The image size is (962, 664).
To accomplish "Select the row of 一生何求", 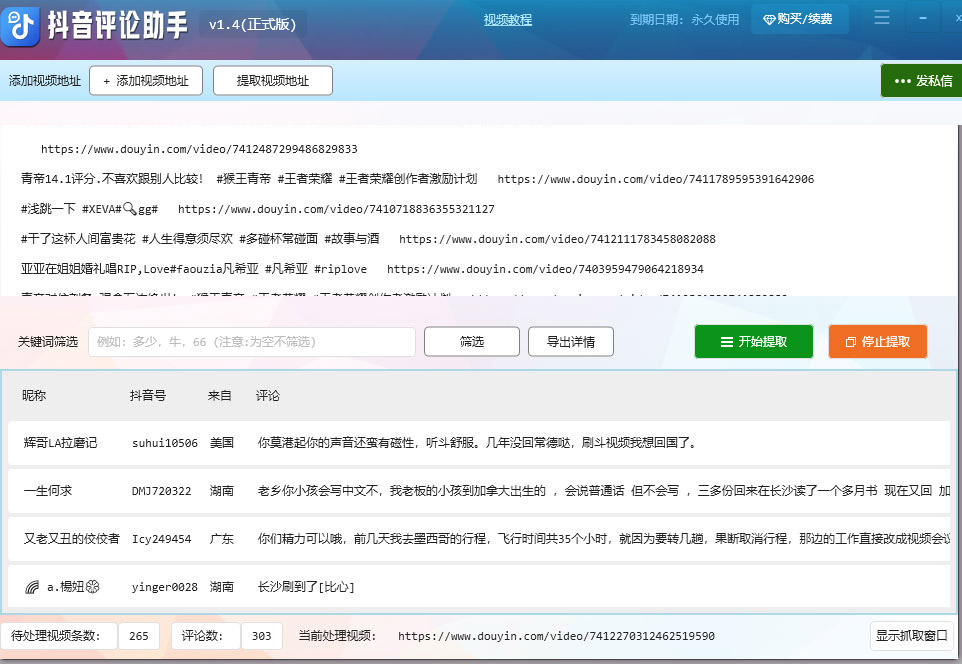I will point(479,491).
